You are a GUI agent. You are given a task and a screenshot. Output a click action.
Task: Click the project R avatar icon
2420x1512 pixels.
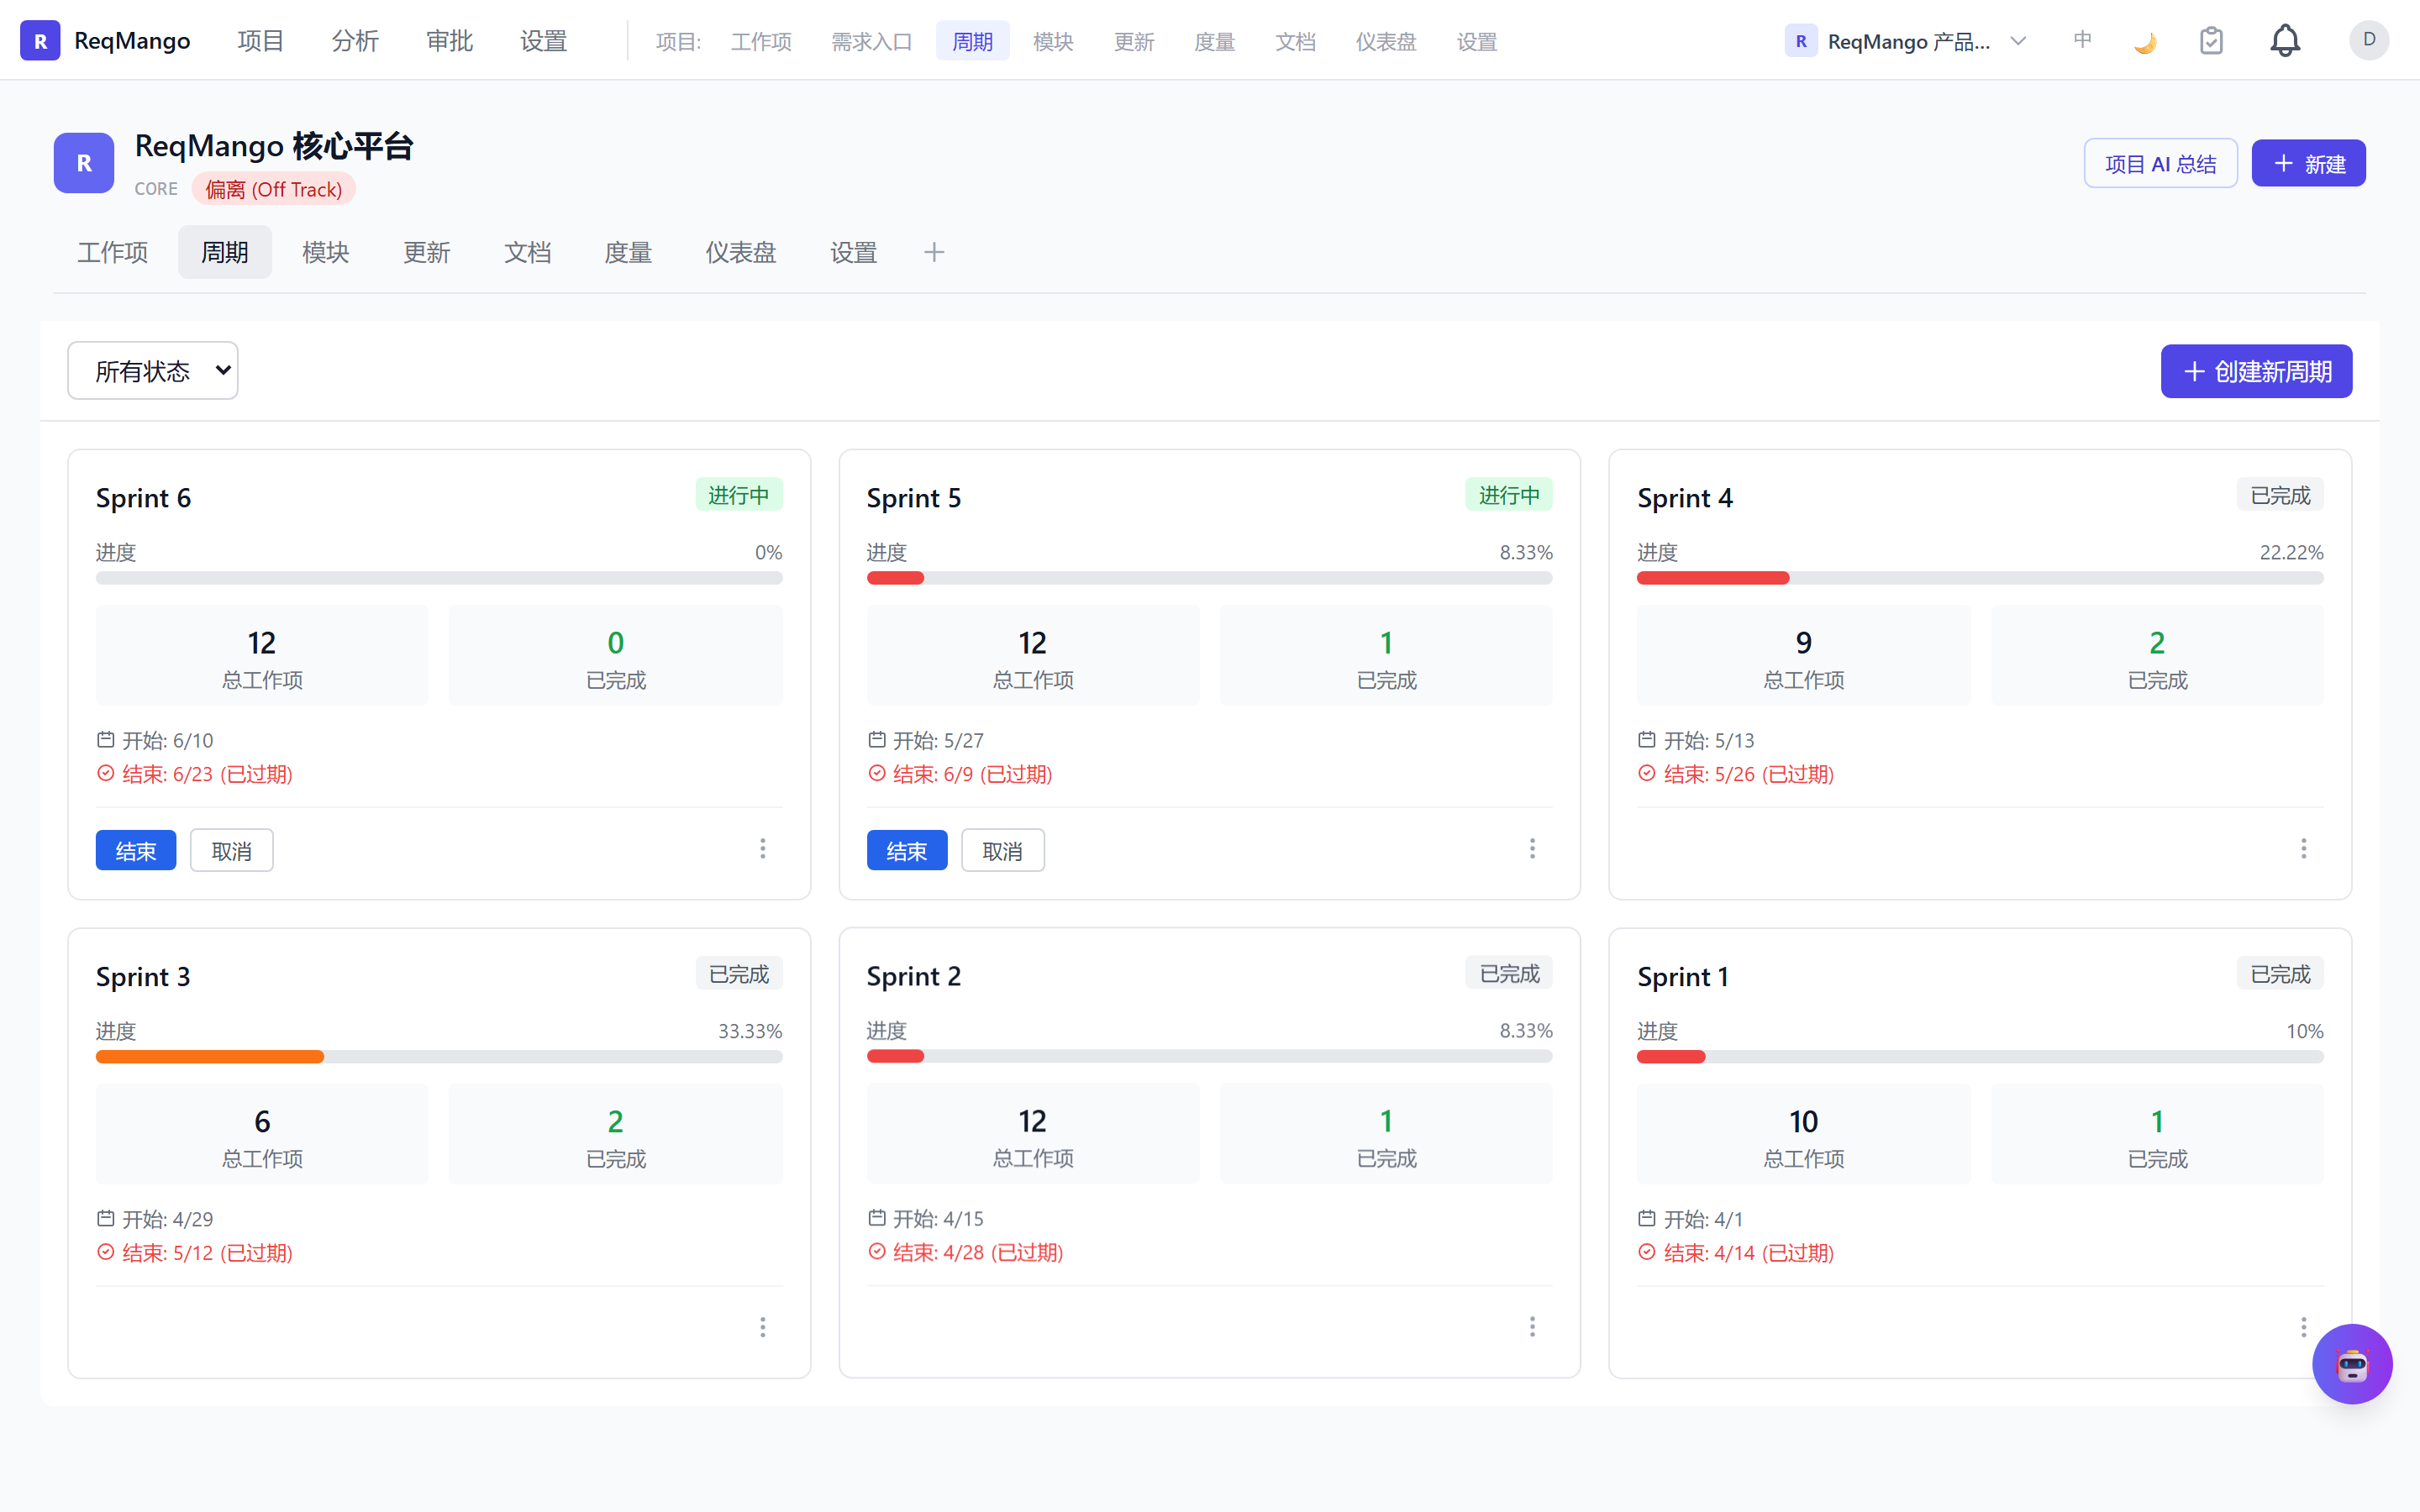click(84, 162)
